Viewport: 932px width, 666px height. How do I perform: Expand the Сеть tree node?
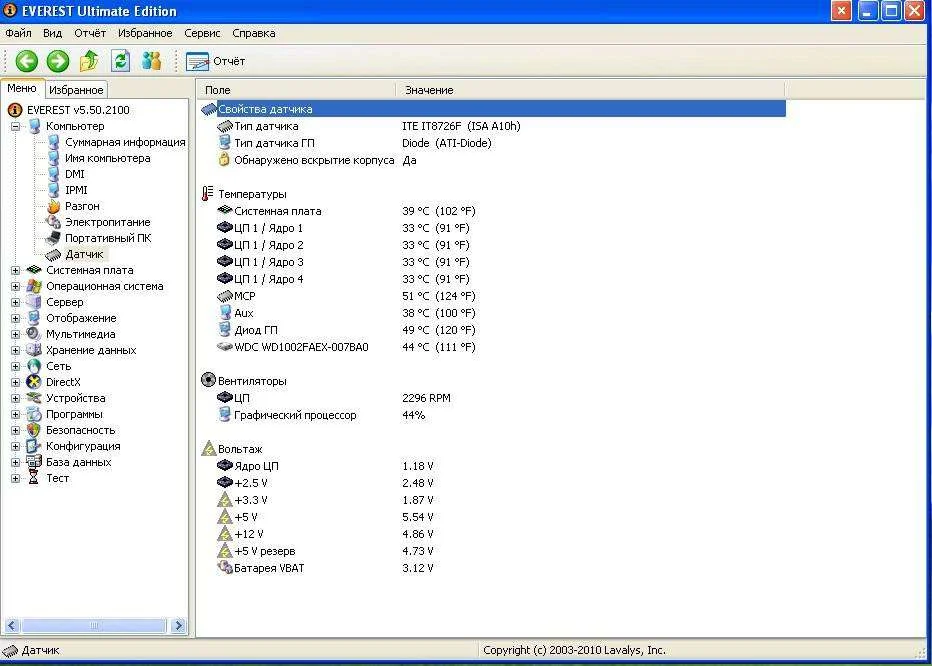(15, 367)
